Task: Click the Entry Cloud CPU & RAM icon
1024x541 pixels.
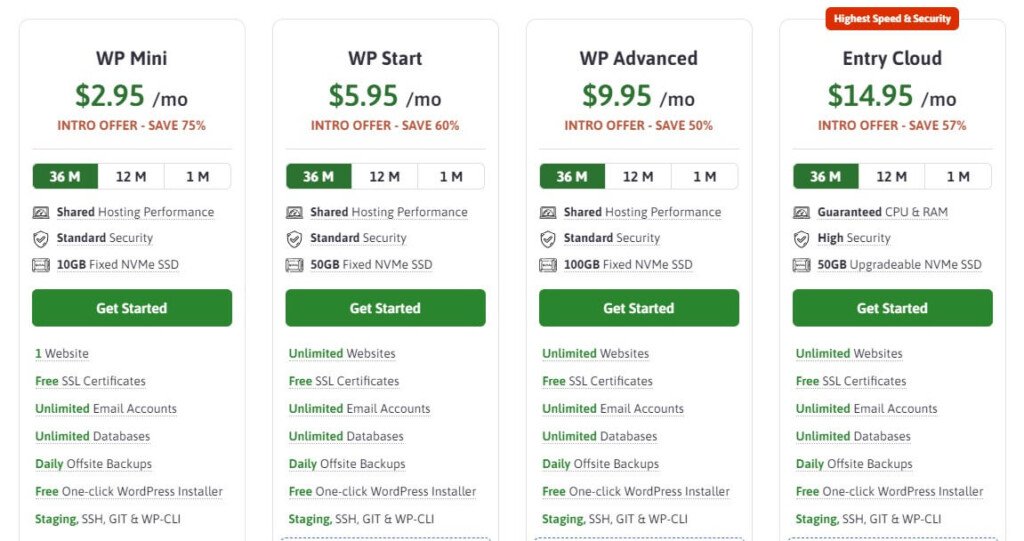Action: click(802, 212)
